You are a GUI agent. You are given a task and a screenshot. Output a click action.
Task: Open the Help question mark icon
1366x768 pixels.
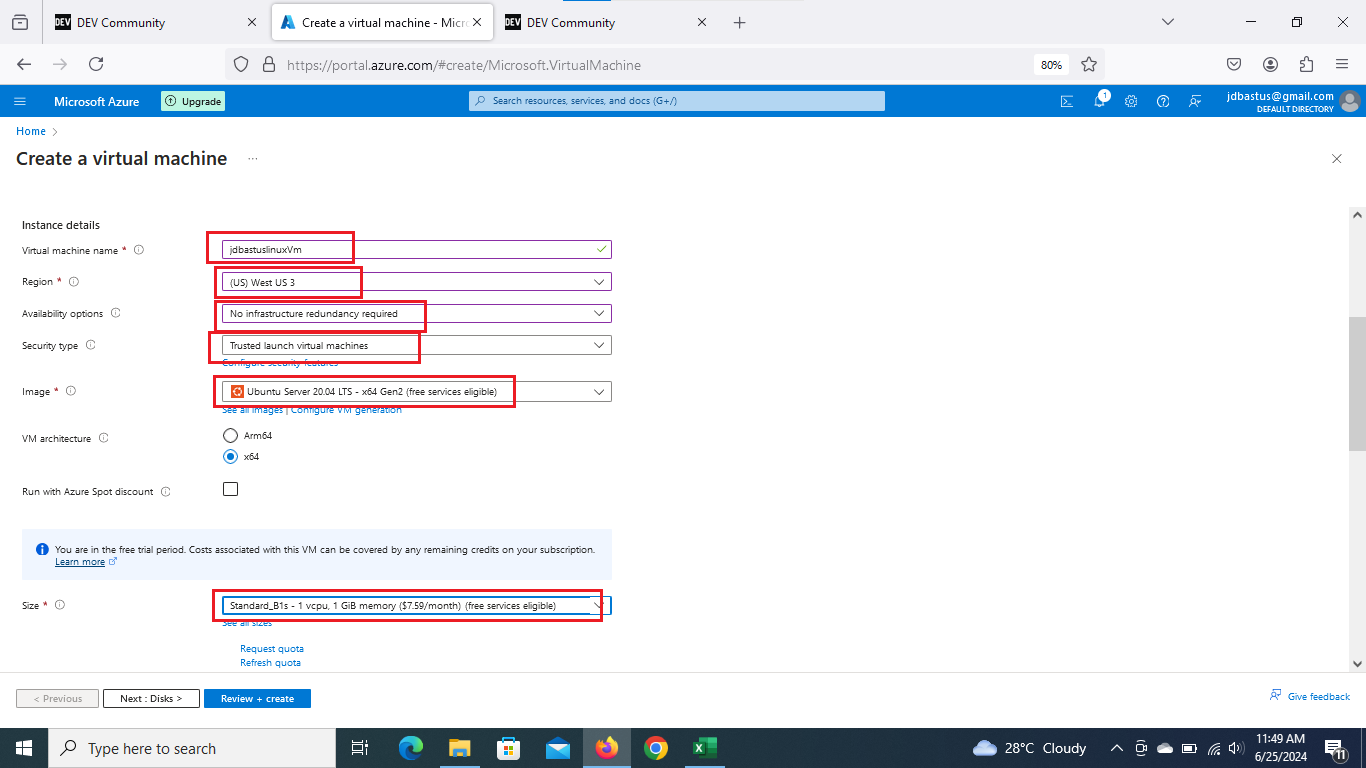click(1163, 101)
